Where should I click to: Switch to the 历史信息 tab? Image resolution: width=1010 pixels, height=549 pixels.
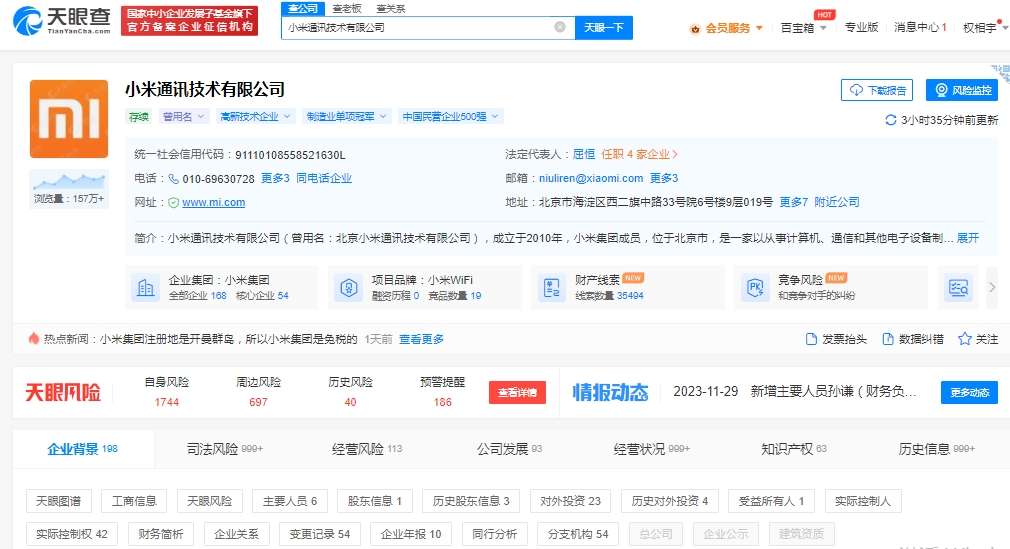click(936, 448)
